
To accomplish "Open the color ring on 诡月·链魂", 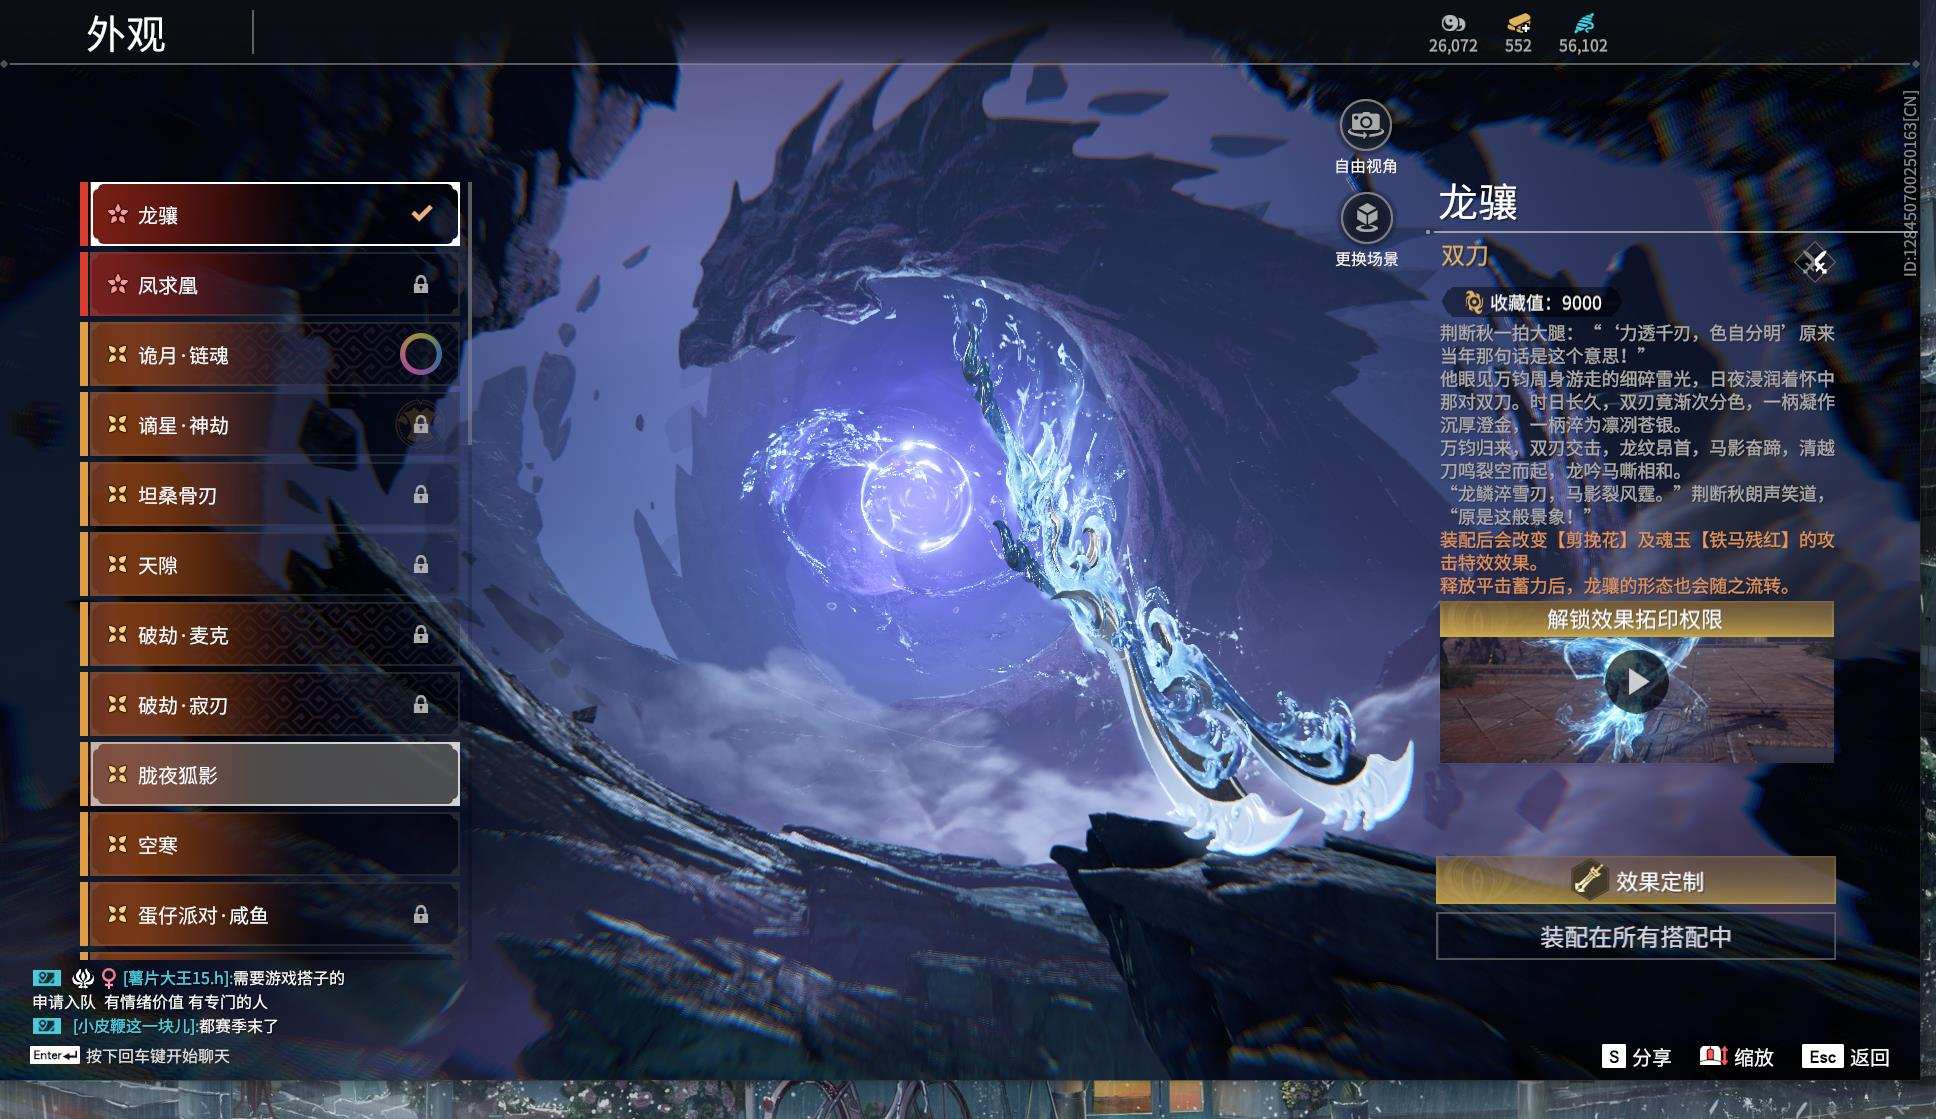I will pos(421,354).
